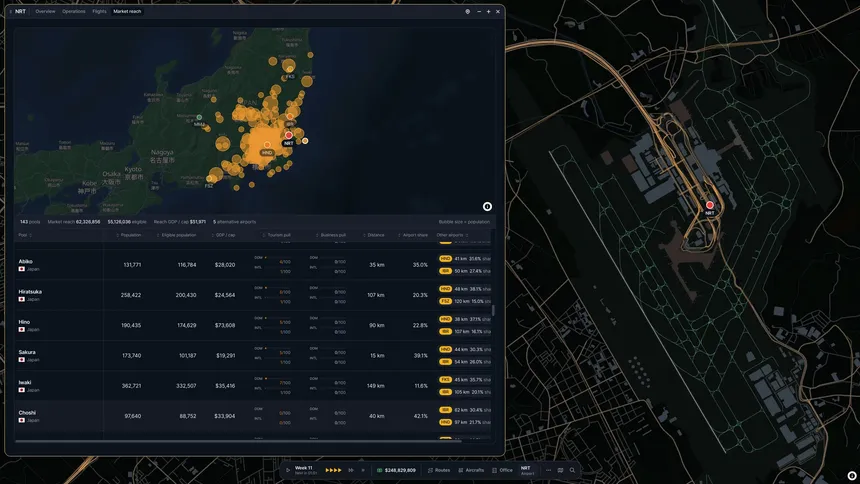Screen dimensions: 860x484
Task: Click Abiko population value 131,771
Action: coord(132,264)
